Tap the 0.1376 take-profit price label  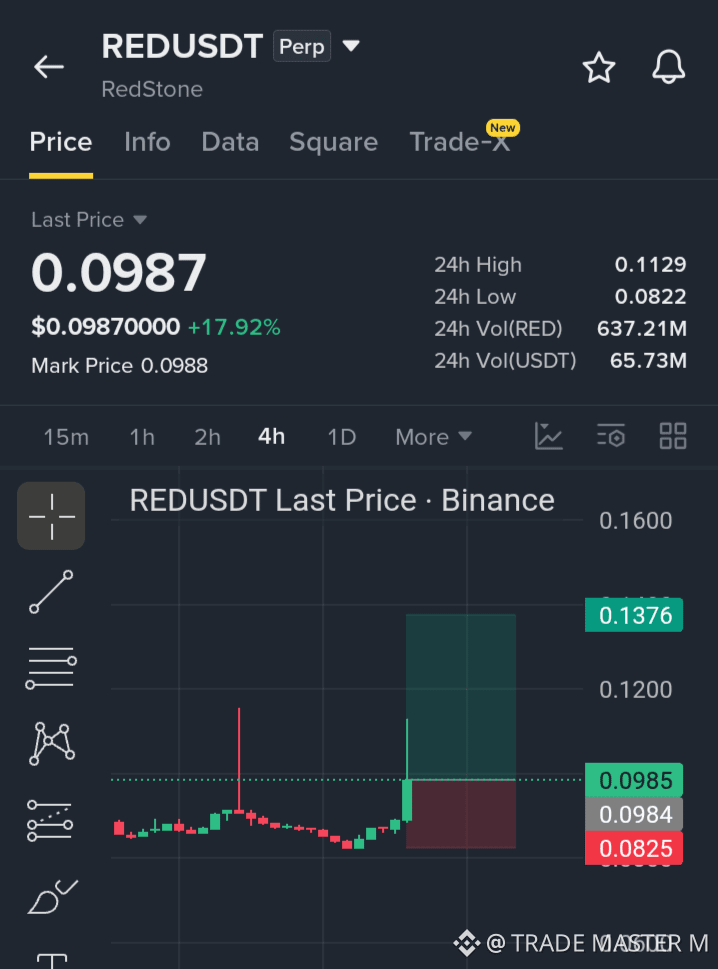click(634, 616)
